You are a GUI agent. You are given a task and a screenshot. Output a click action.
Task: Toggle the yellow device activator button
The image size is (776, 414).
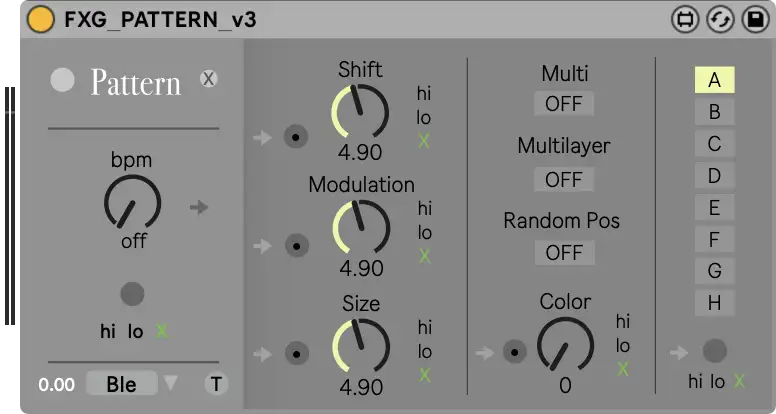point(41,20)
